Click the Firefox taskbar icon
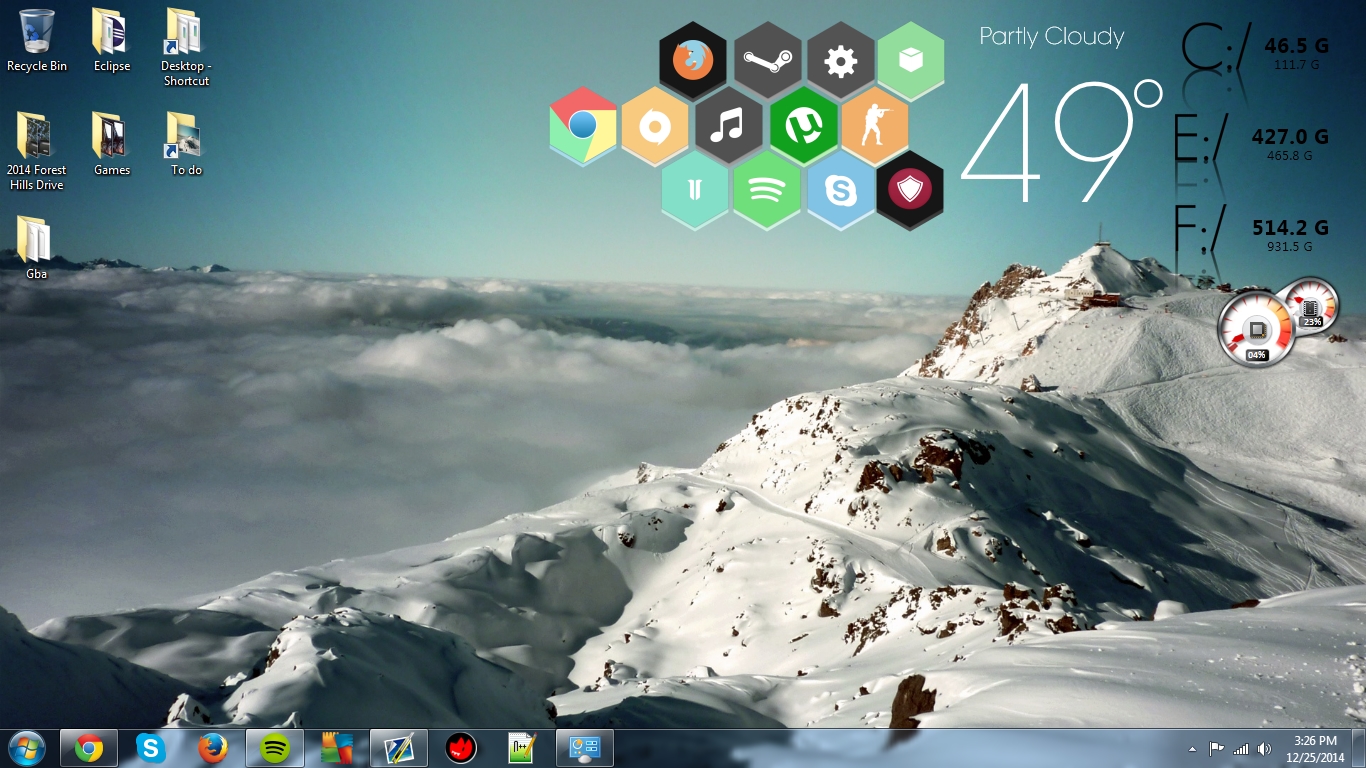 click(213, 748)
